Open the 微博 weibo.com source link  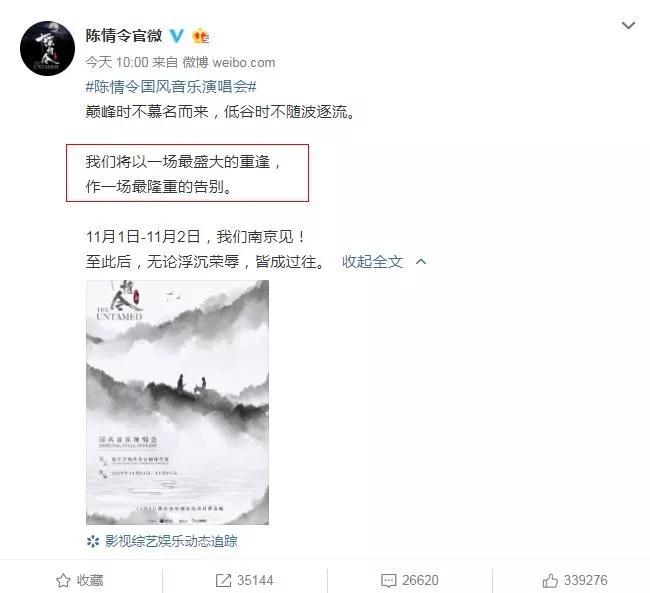point(229,63)
